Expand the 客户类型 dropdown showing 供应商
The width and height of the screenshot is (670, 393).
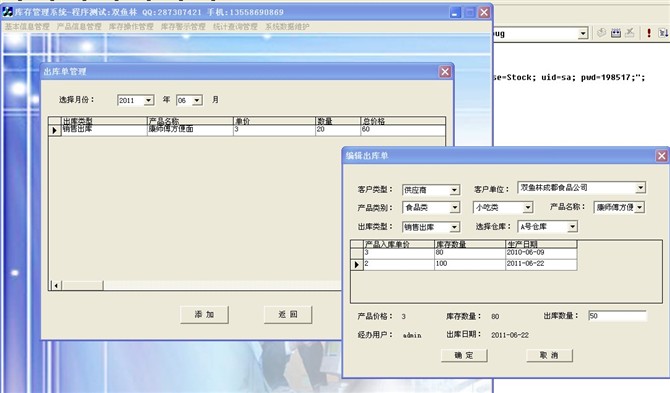455,190
